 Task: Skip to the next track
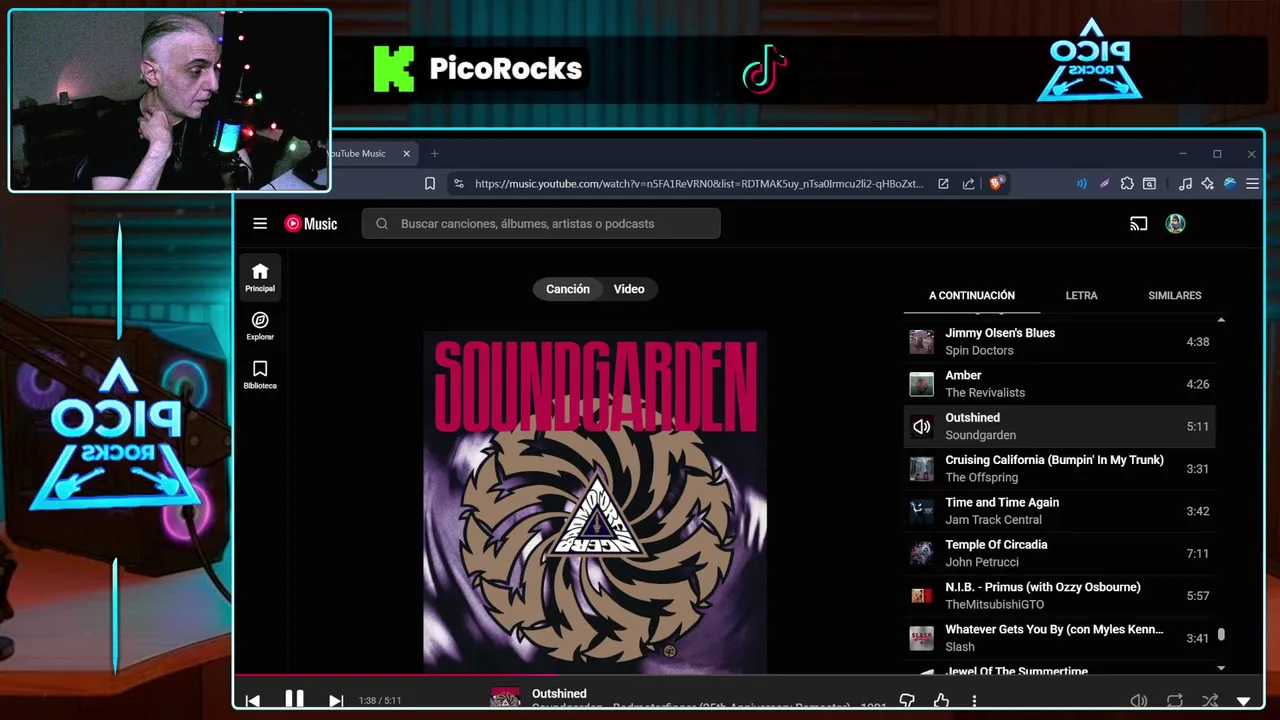pos(336,701)
